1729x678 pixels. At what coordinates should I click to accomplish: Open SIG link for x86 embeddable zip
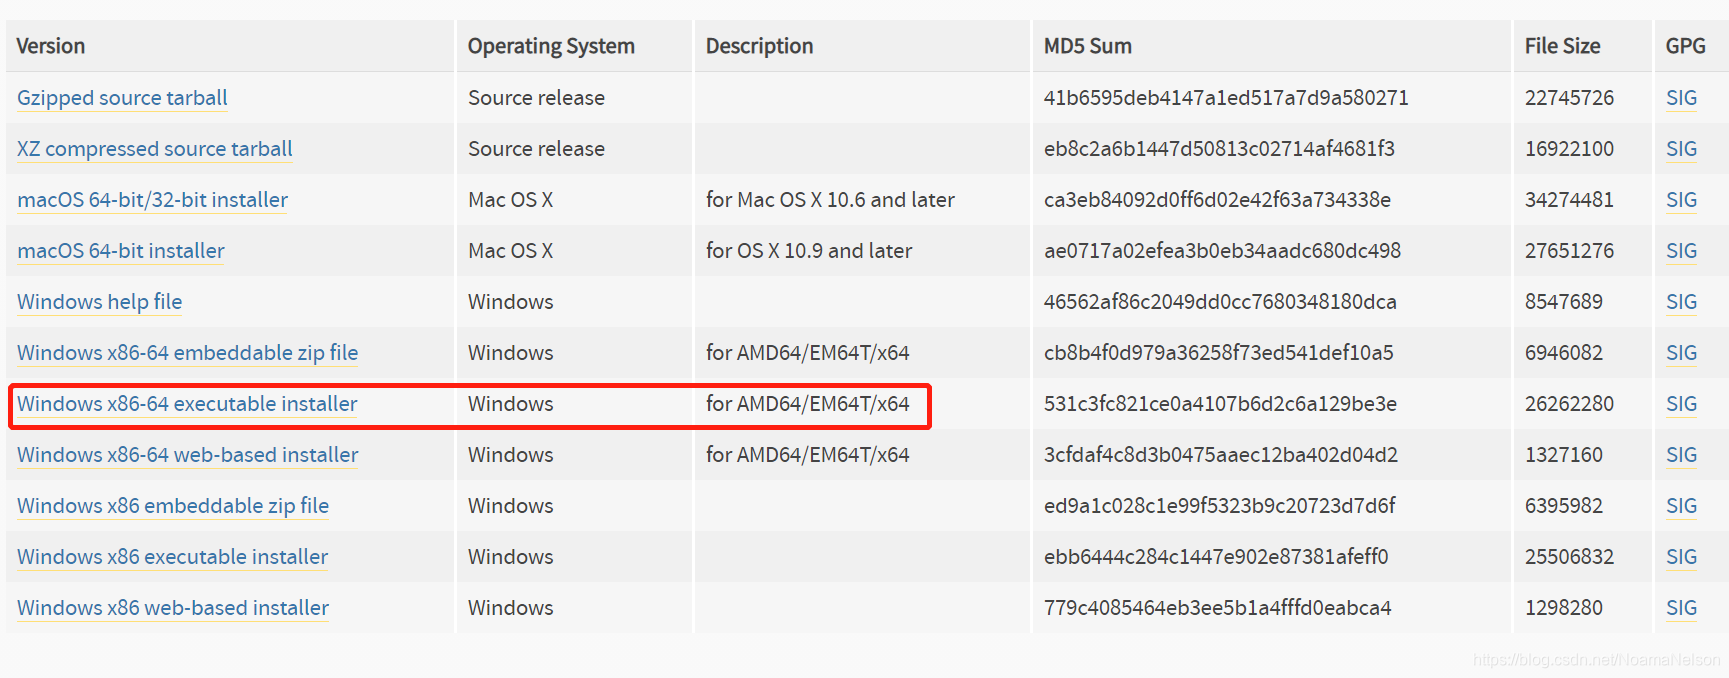click(1682, 506)
